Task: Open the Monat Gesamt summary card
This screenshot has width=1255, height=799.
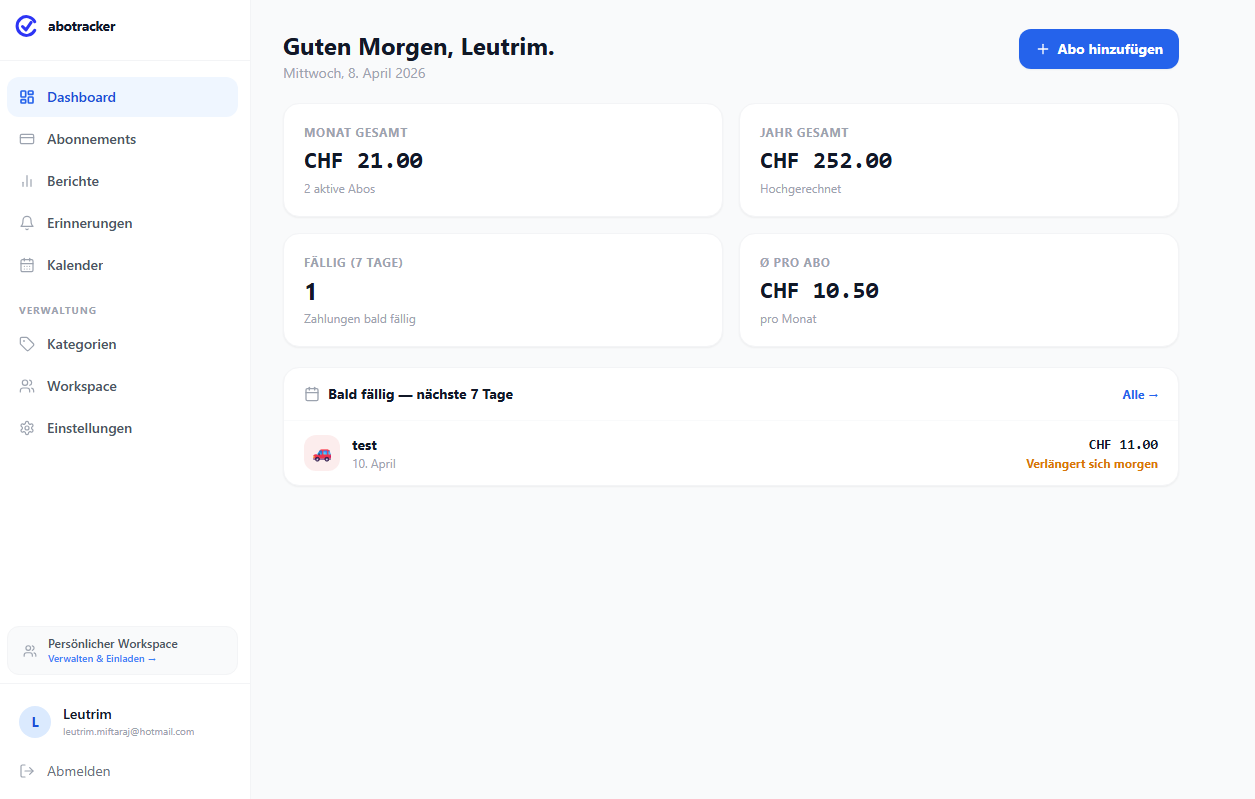Action: (x=502, y=160)
